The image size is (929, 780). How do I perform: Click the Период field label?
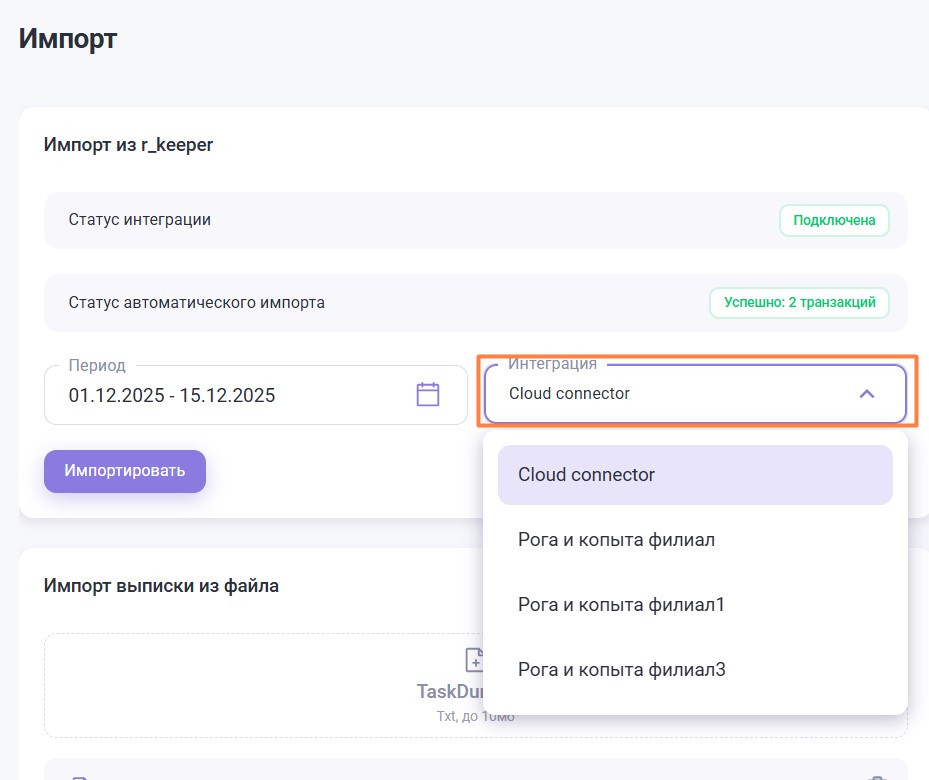97,366
